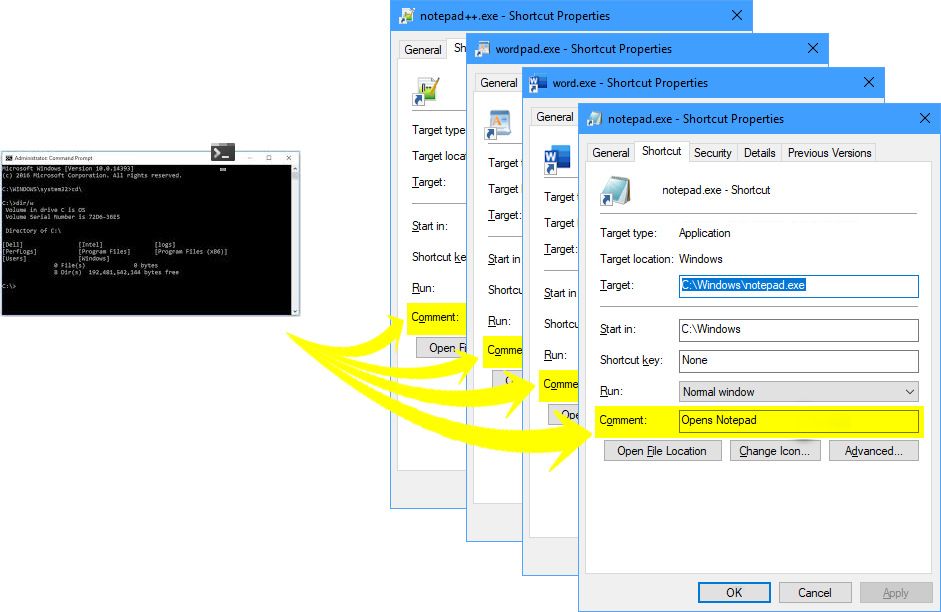
Task: Click the WordPad icon in the wordpad.exe title bar
Action: (482, 49)
